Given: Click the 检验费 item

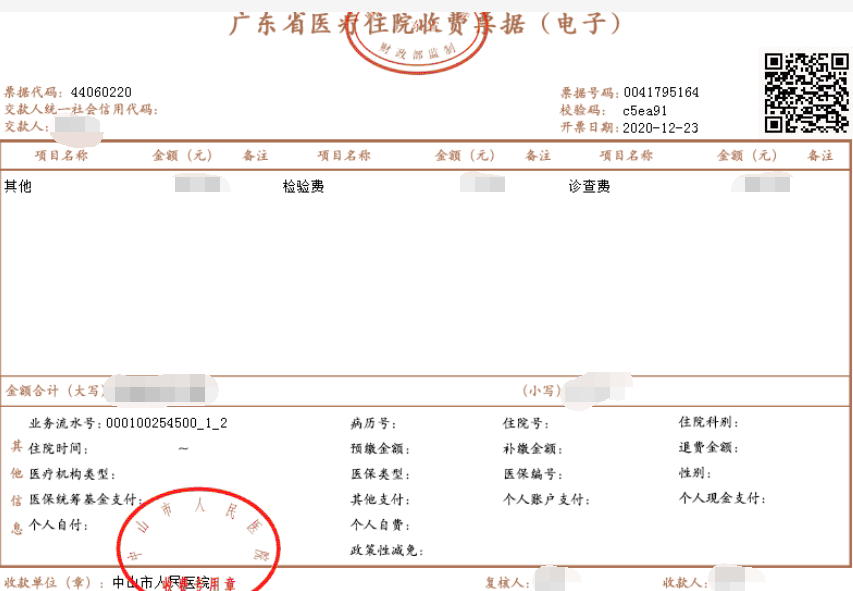Looking at the screenshot, I should [304, 187].
